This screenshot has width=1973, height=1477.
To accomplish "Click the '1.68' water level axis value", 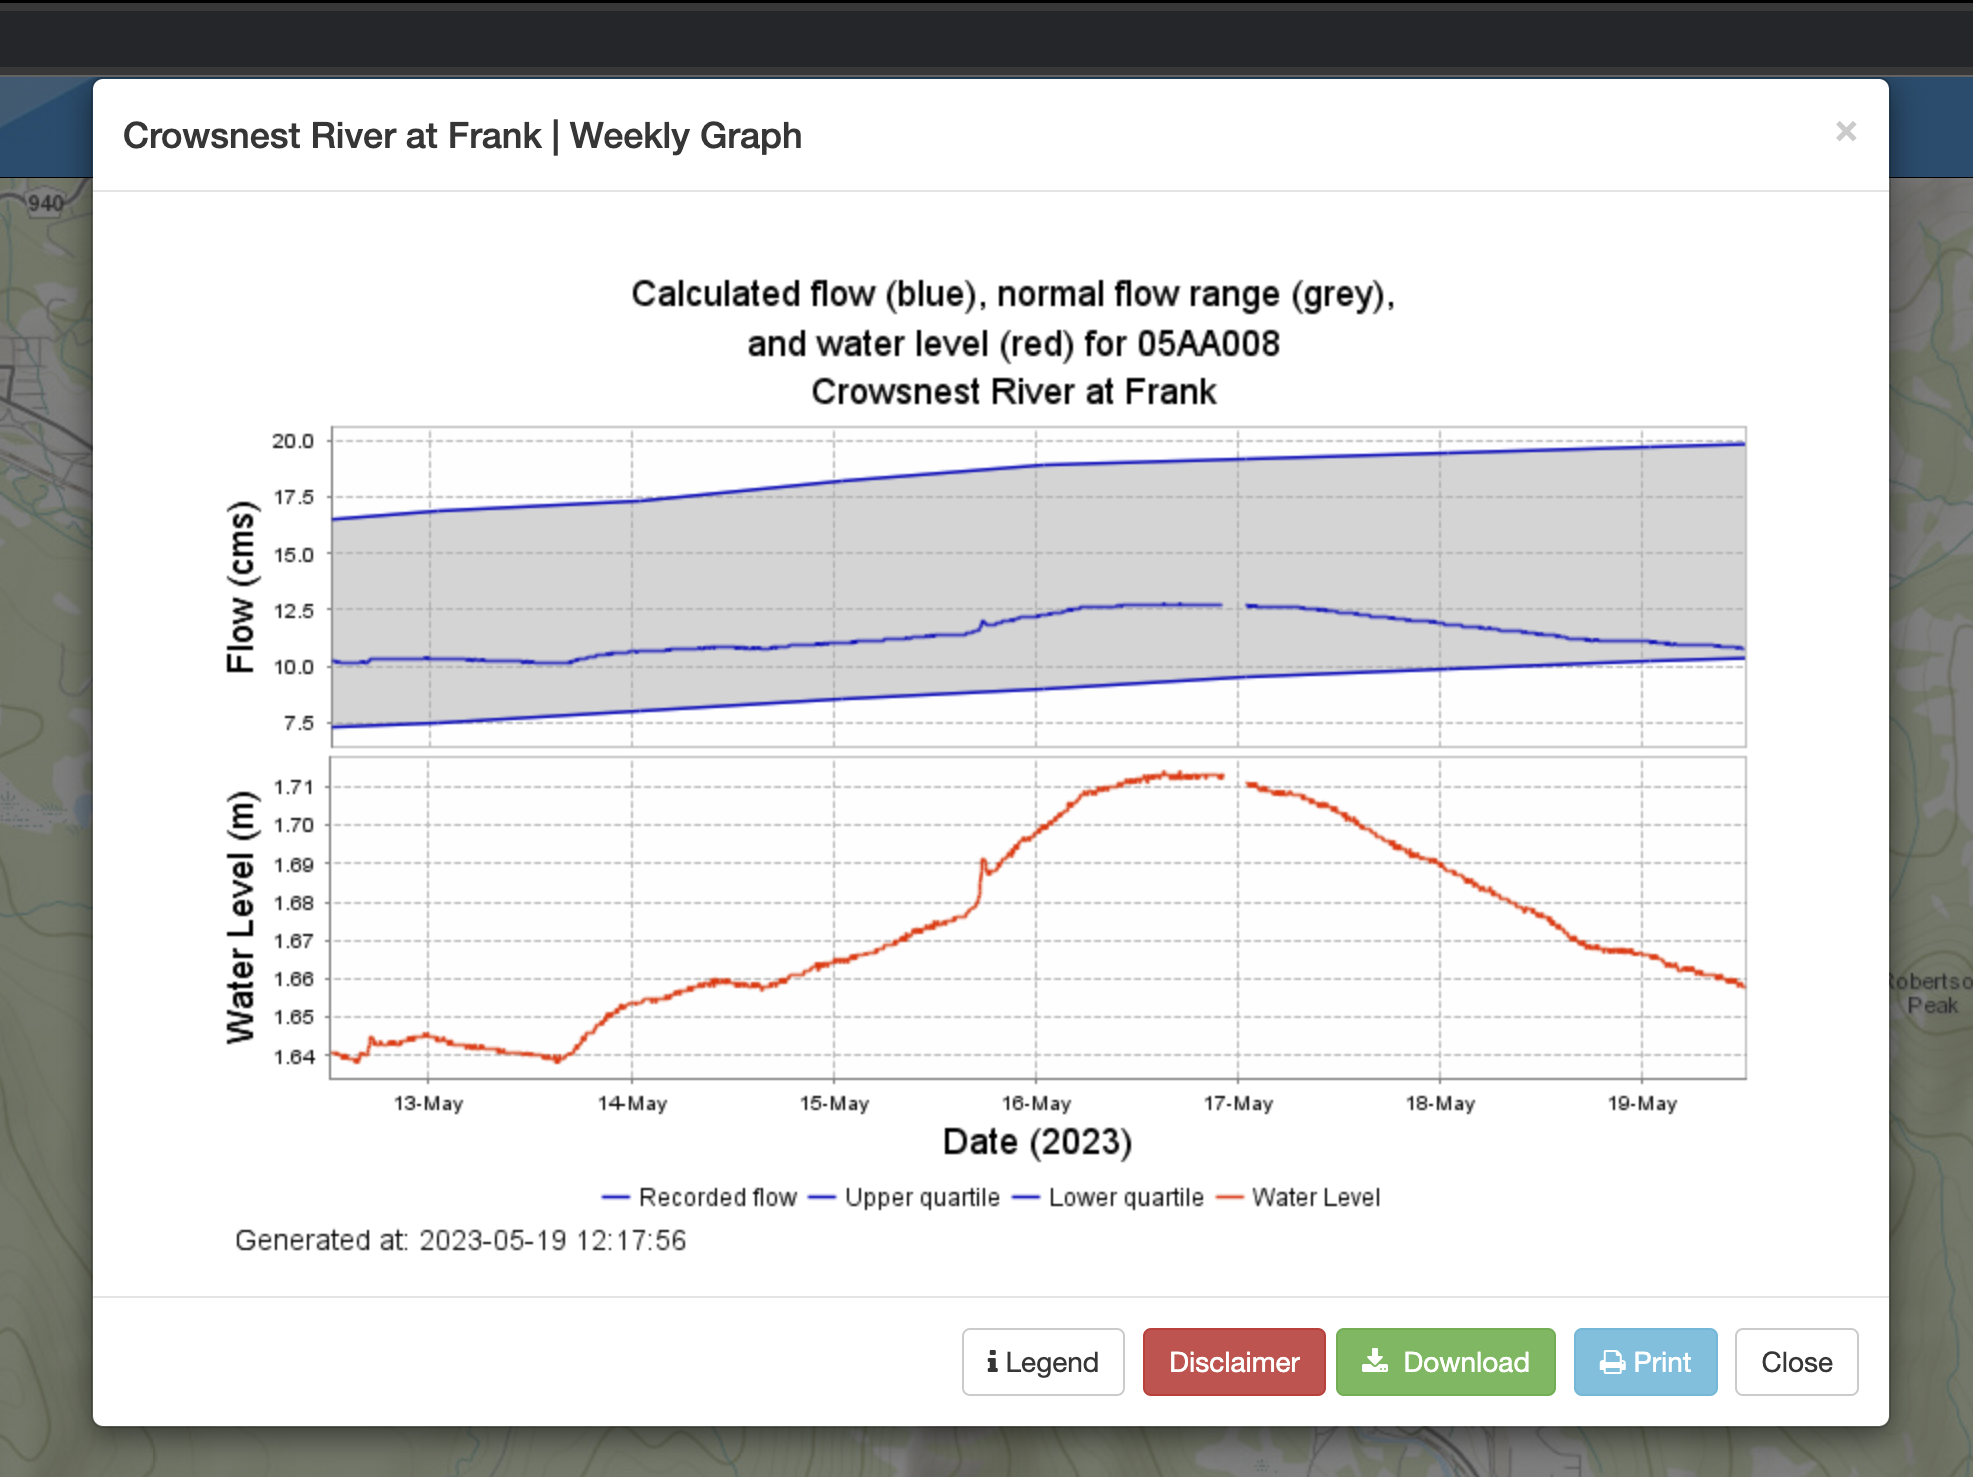I will tap(294, 902).
